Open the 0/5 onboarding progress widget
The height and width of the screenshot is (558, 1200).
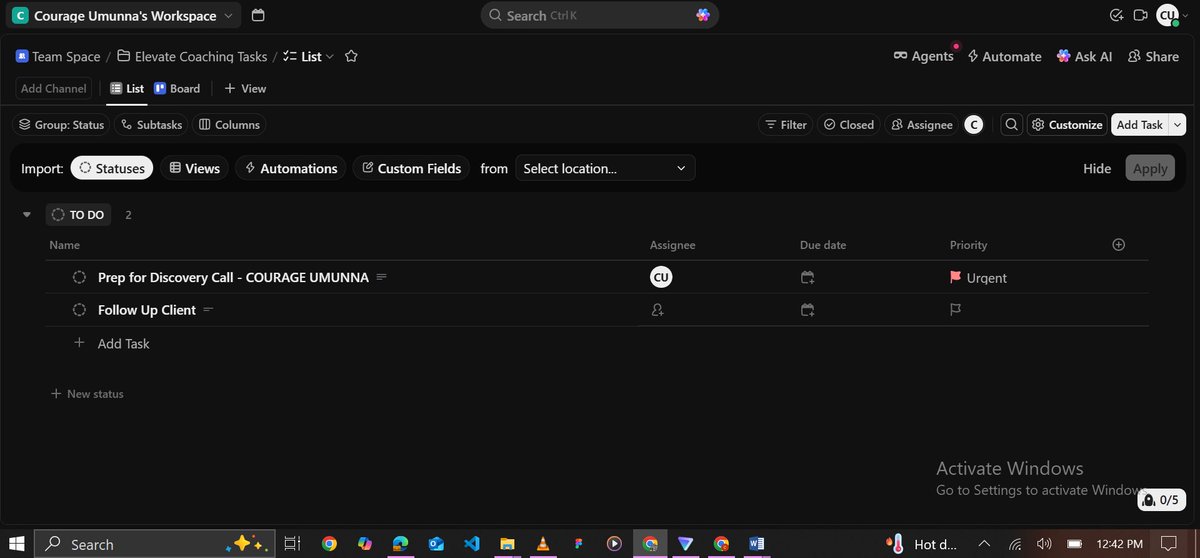[x=1162, y=499]
